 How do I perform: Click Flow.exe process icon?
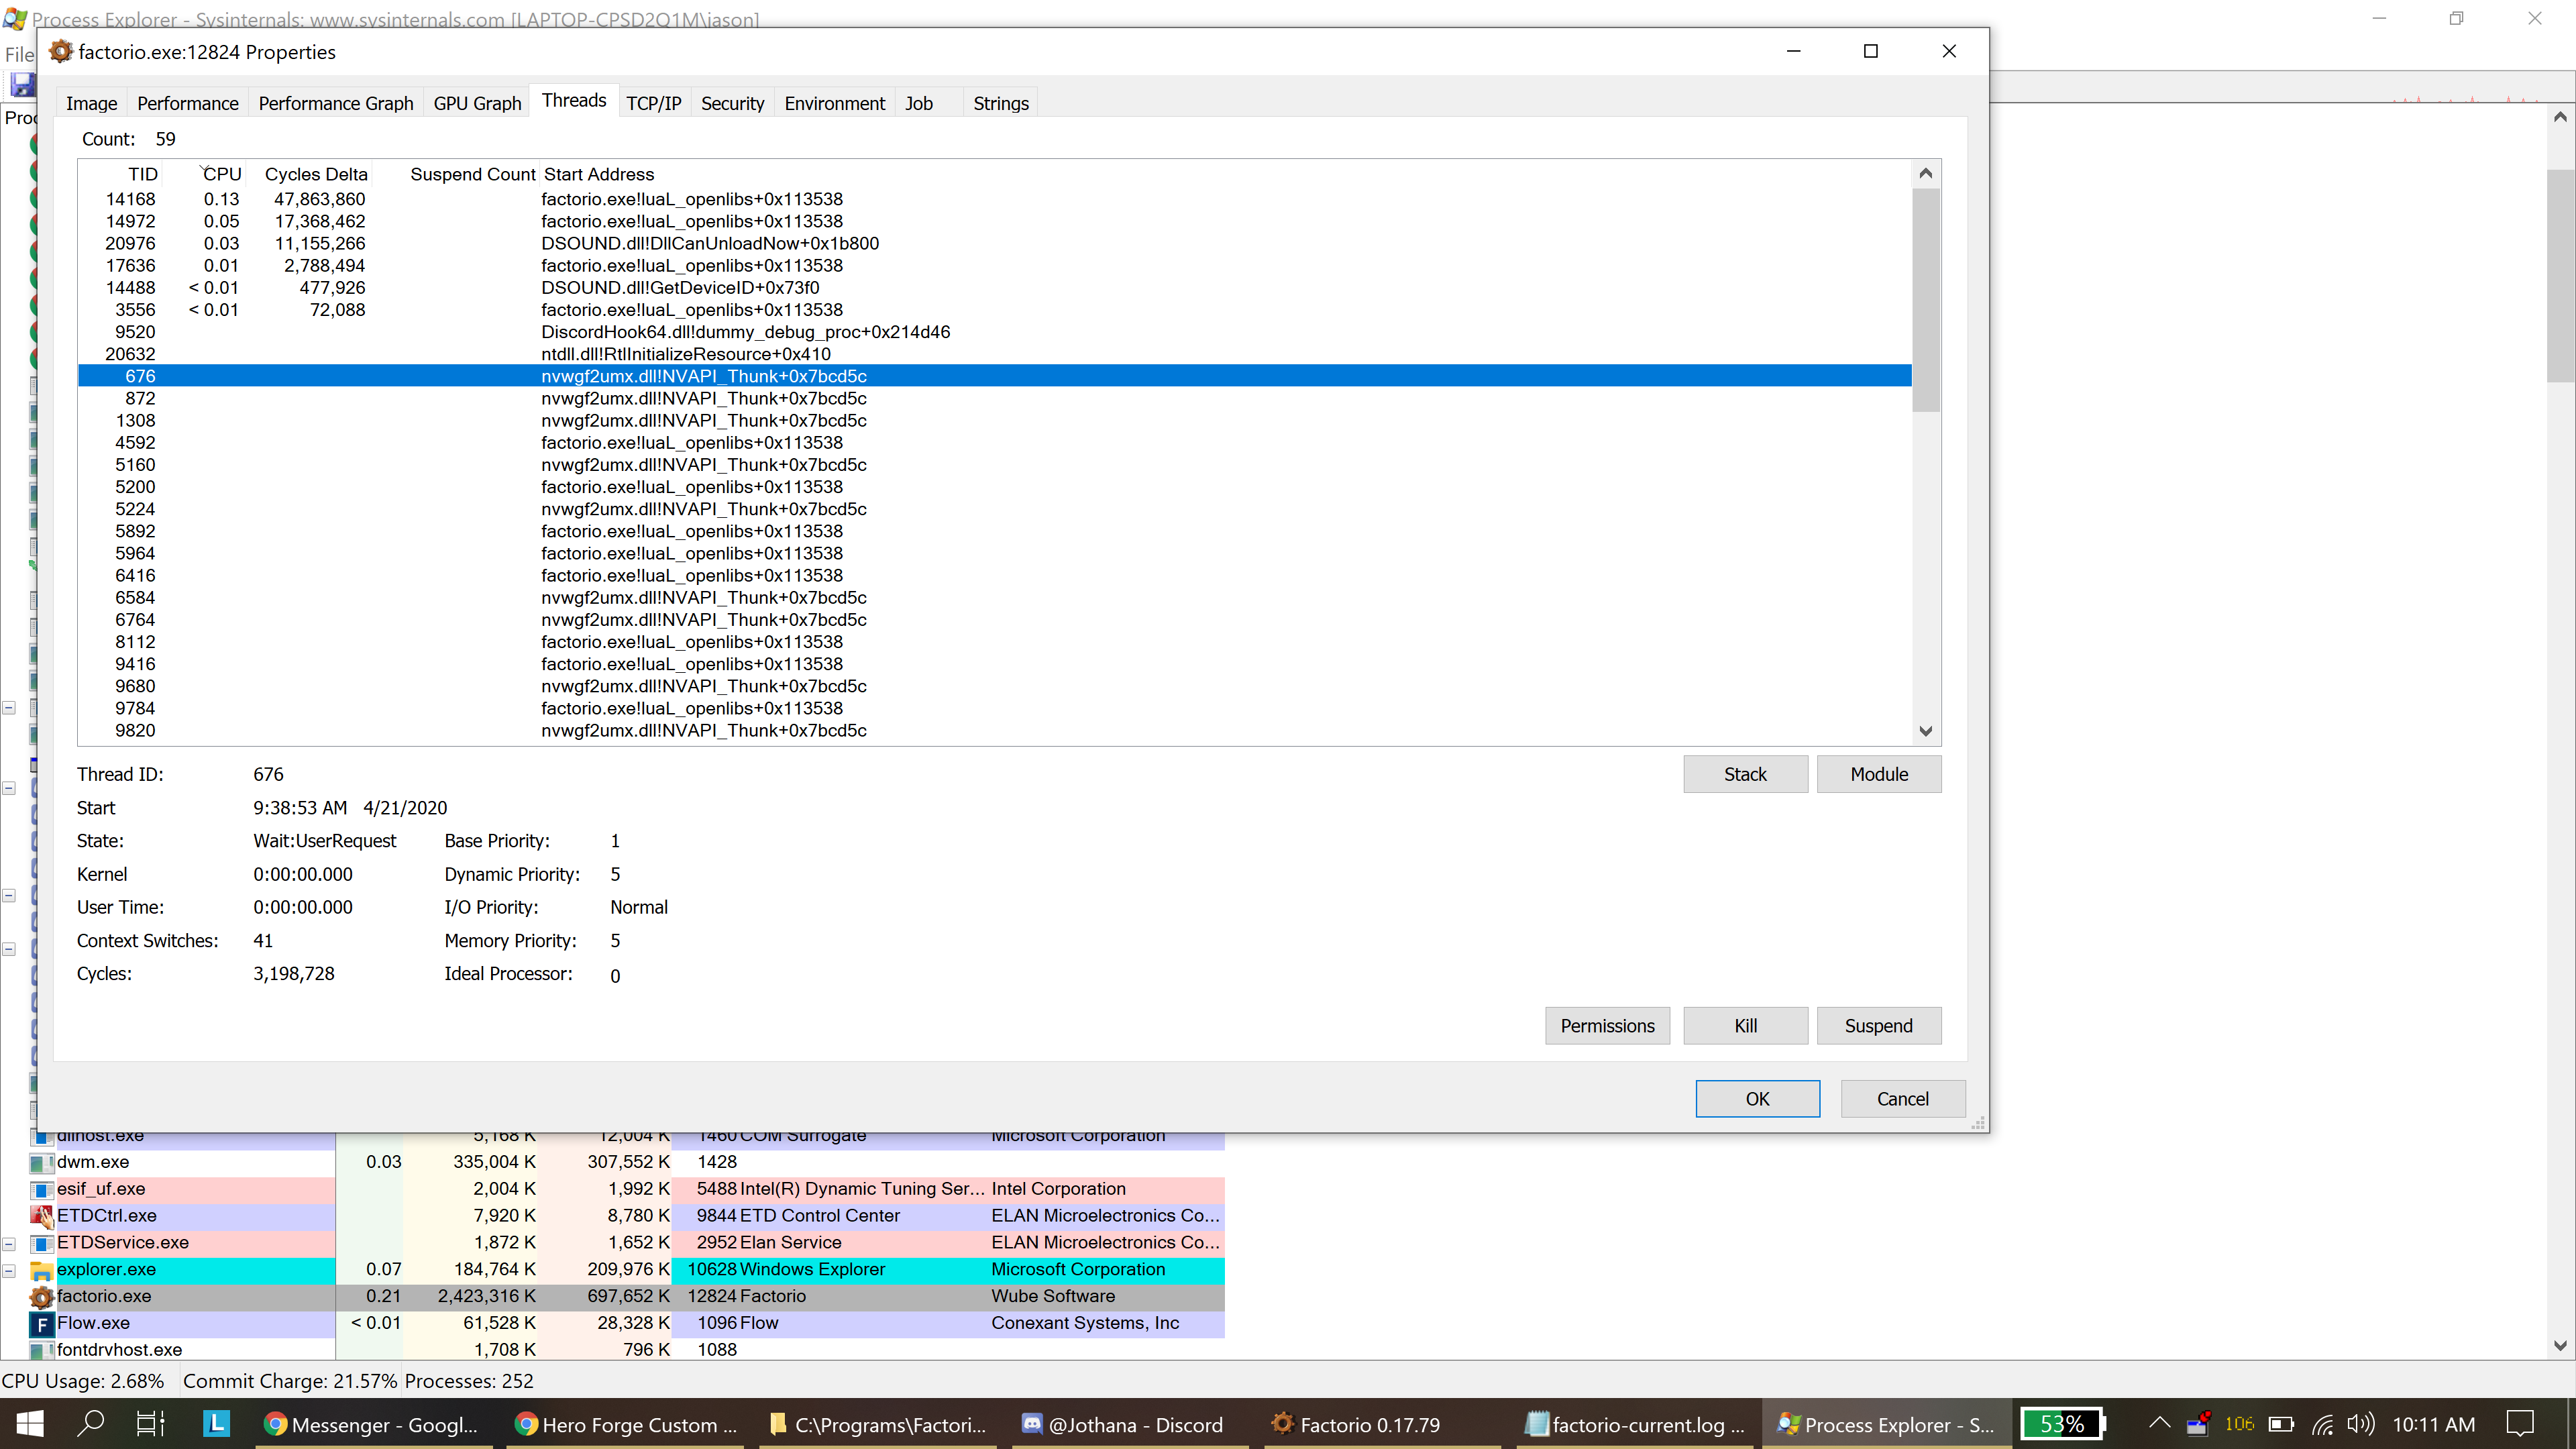pos(41,1323)
